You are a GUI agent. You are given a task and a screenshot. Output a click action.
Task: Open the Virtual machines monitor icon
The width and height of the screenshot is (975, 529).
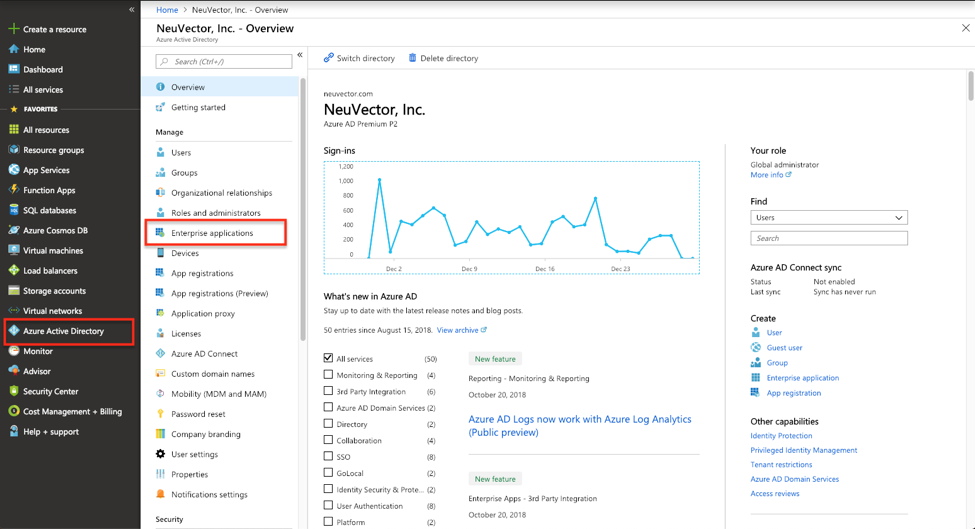coord(14,250)
